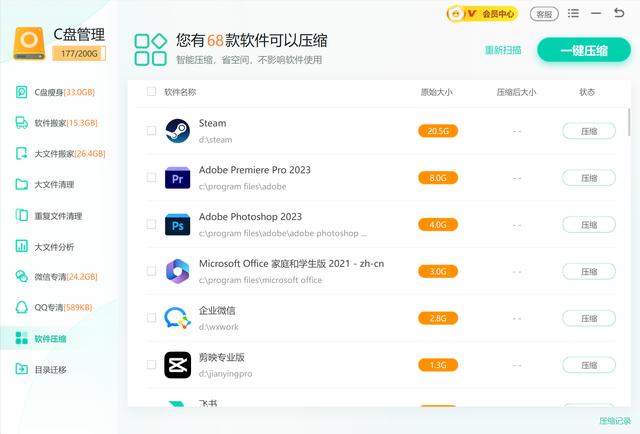Viewport: 640px width, 434px height.
Task: Click the 4.0G size badge
Action: tap(438, 225)
